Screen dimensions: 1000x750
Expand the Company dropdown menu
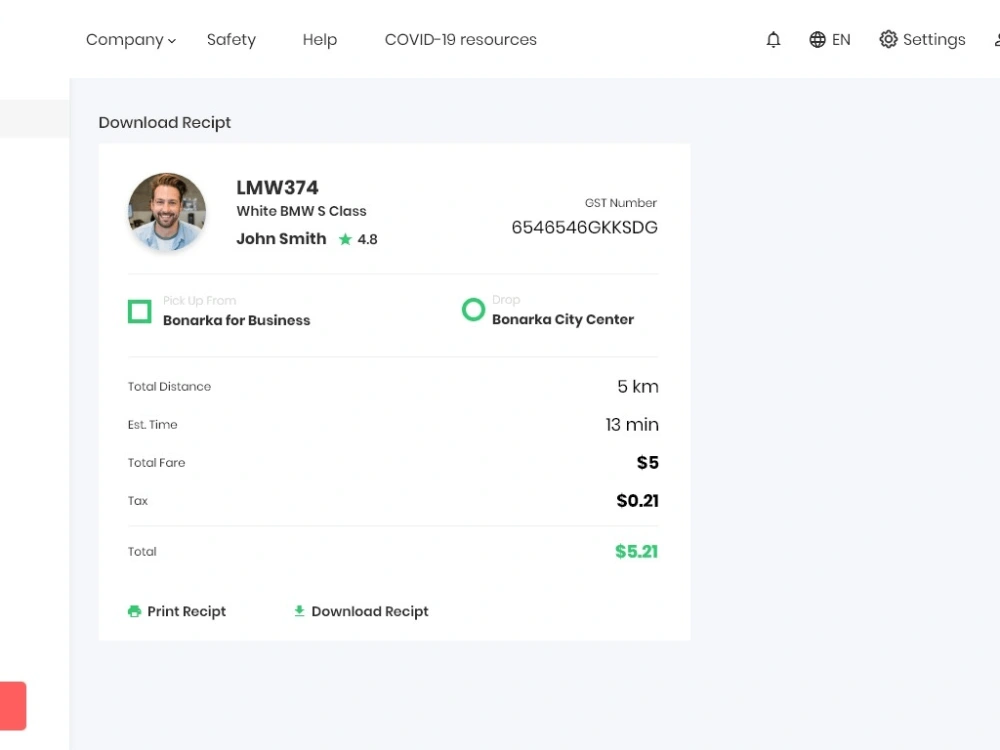tap(131, 40)
